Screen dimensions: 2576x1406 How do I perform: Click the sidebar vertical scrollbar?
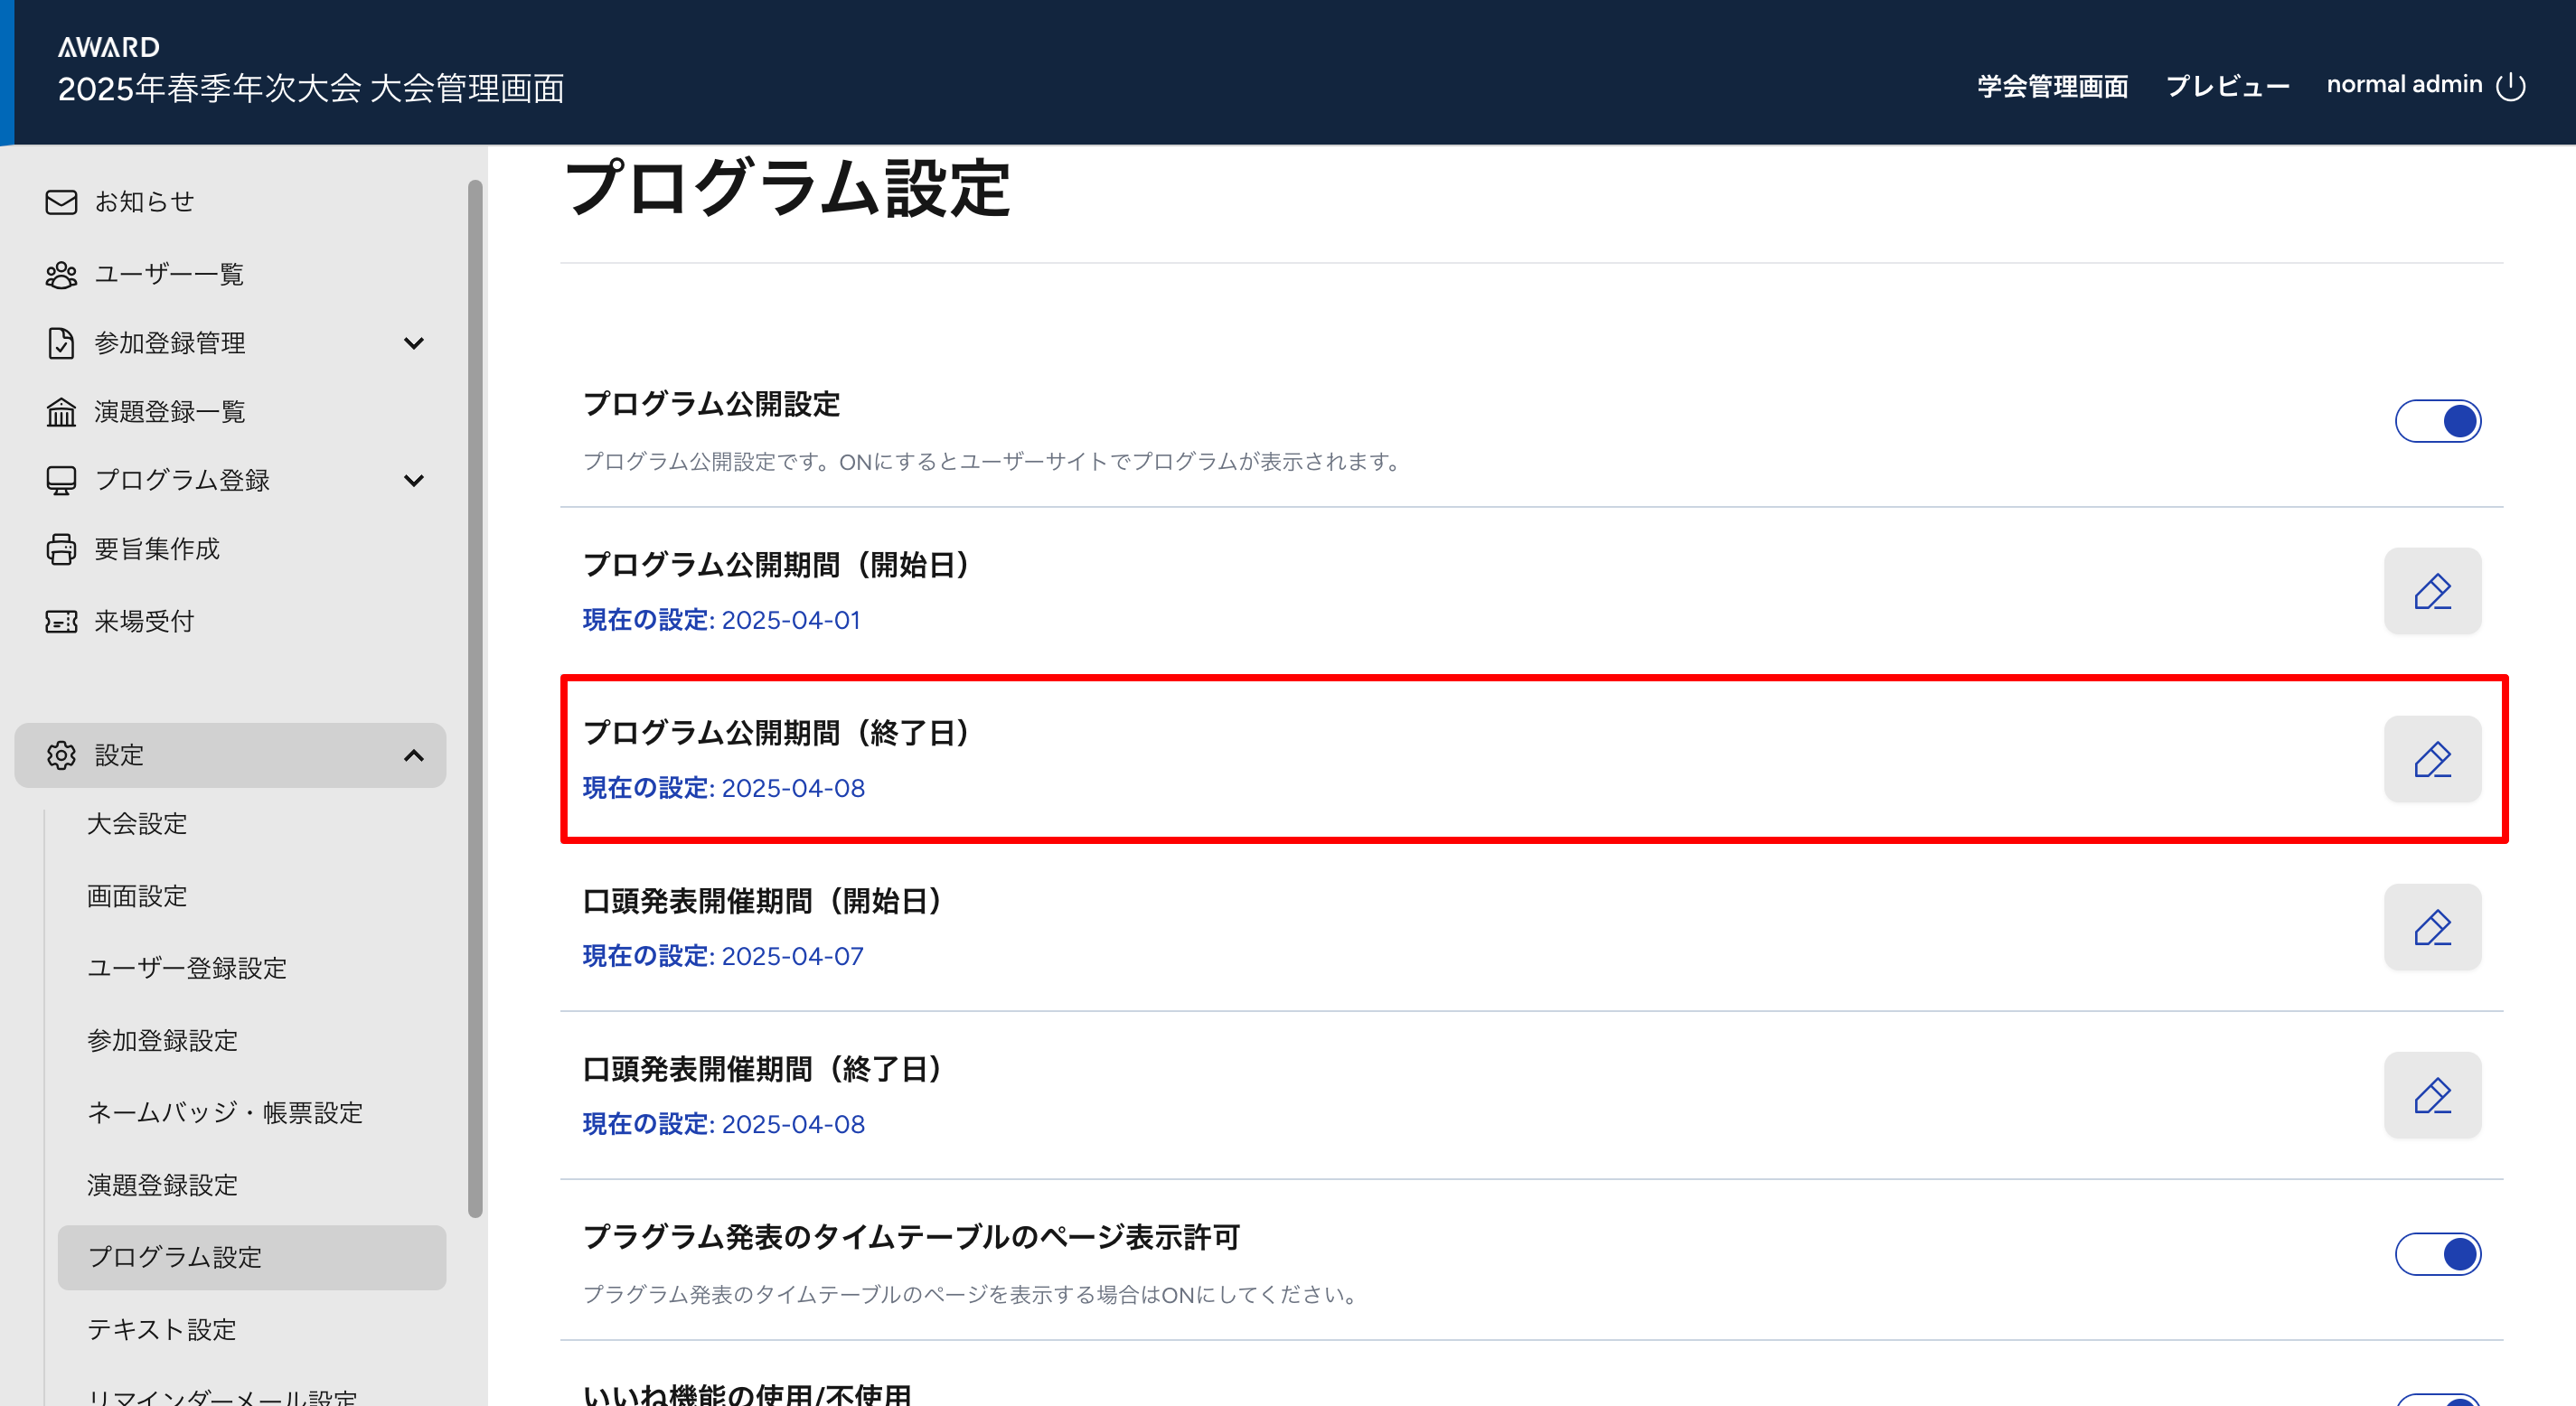tap(475, 700)
